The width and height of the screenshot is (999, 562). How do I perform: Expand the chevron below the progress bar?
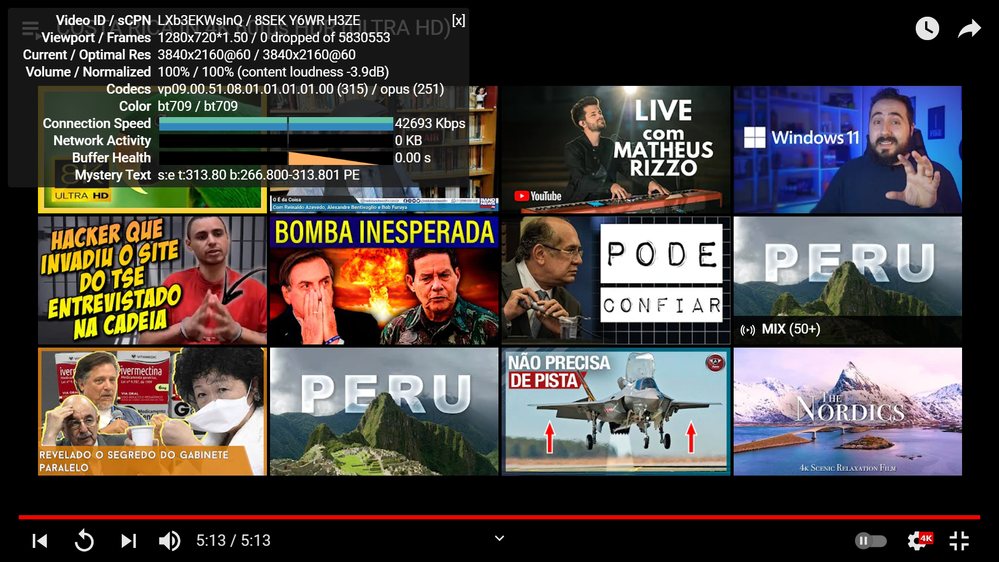click(x=500, y=538)
